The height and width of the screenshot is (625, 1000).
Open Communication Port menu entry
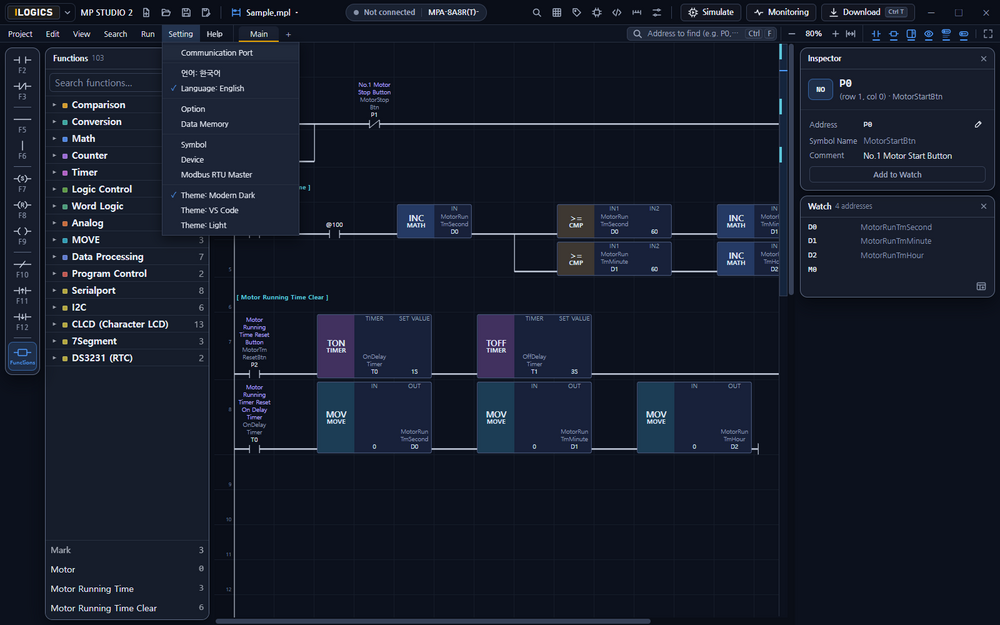click(217, 52)
